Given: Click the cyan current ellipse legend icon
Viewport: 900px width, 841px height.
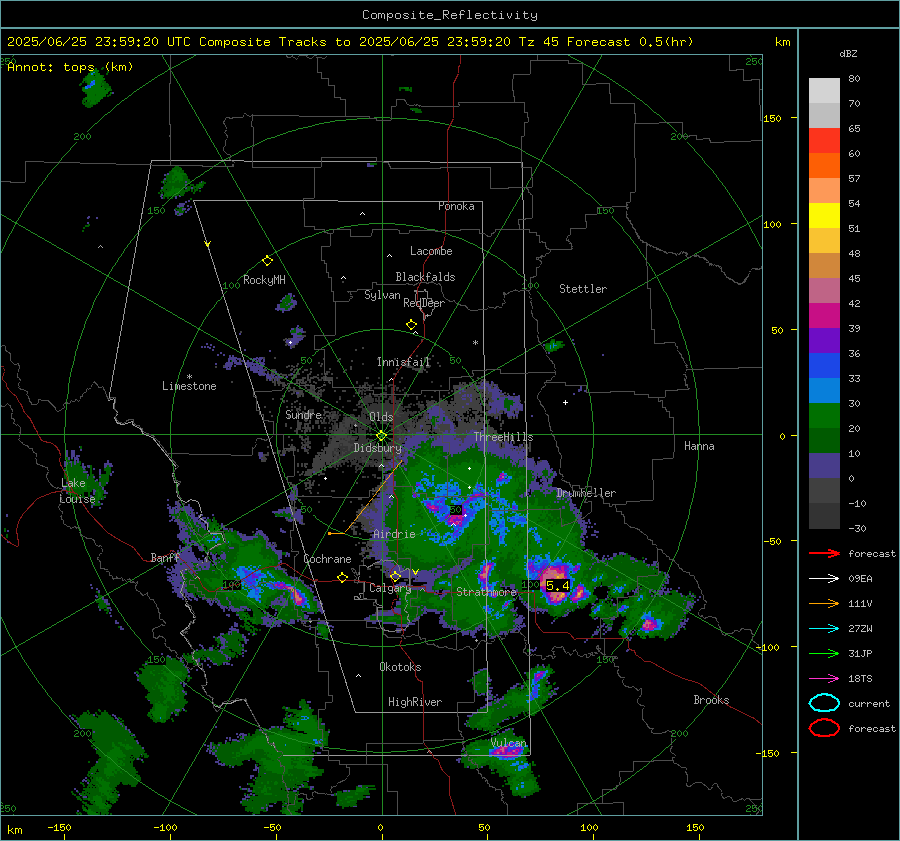Looking at the screenshot, I should coord(824,703).
